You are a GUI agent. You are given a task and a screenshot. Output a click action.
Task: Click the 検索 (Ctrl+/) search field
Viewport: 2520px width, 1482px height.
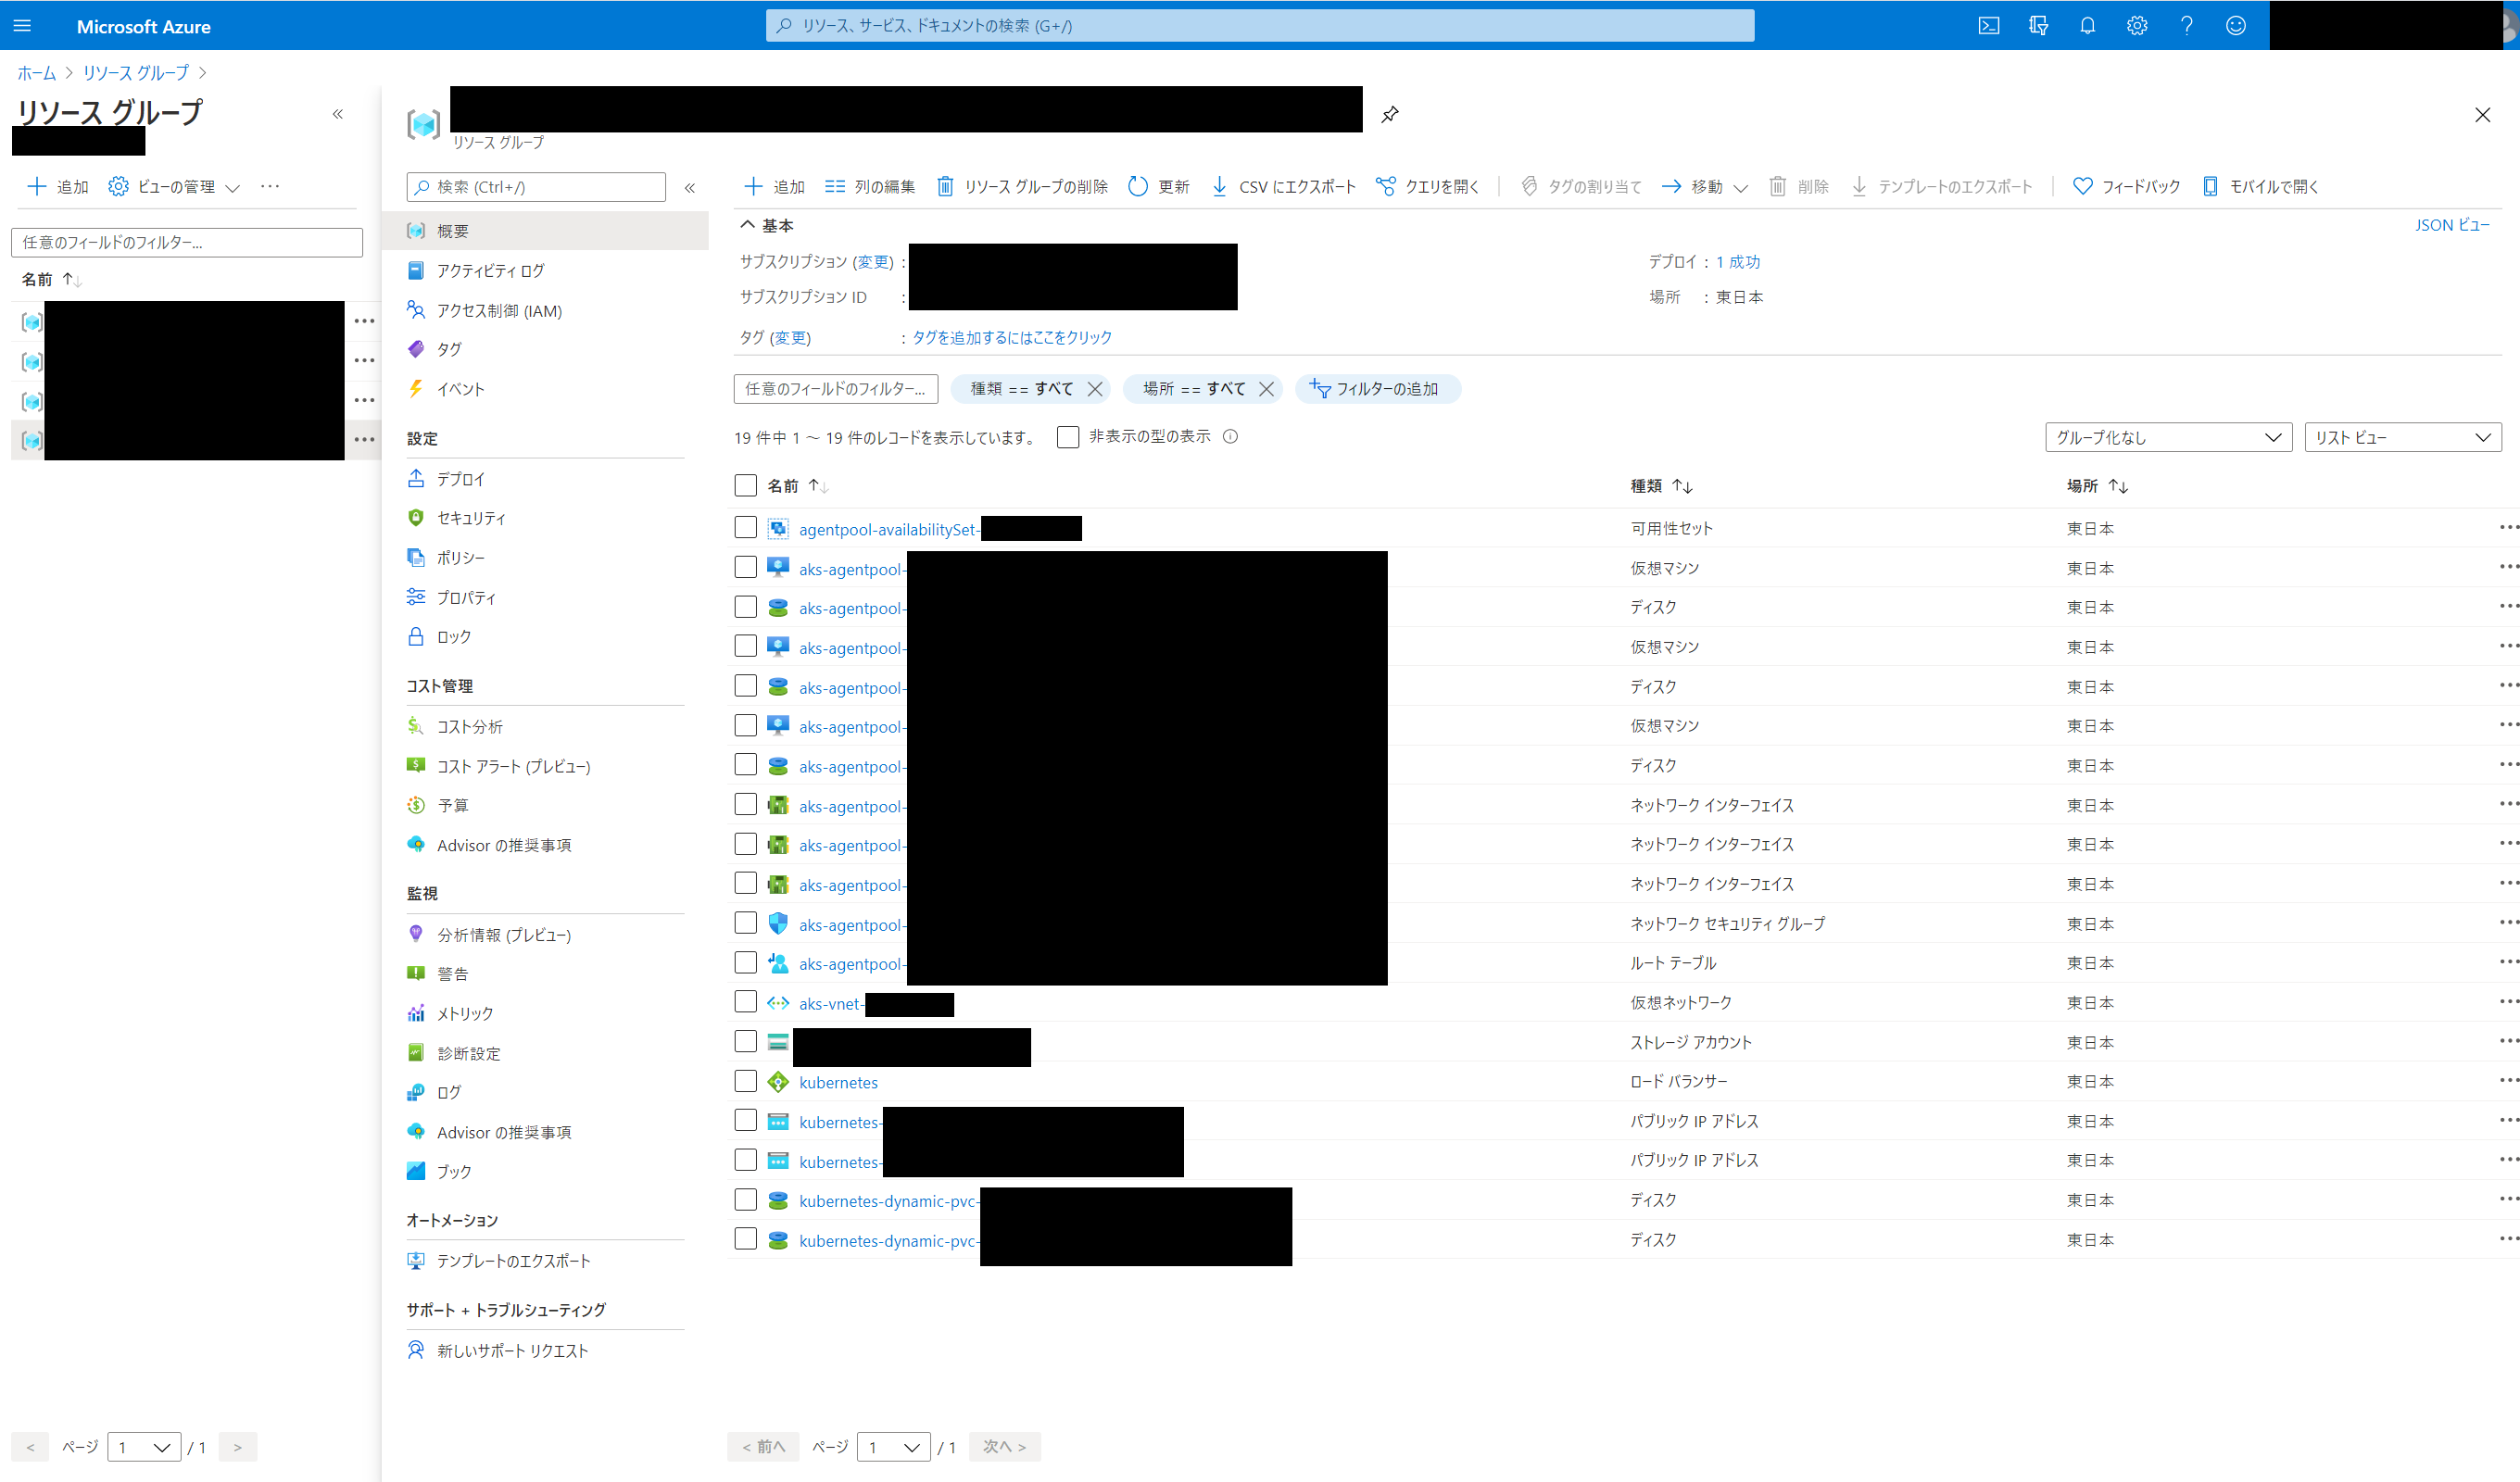tap(535, 186)
